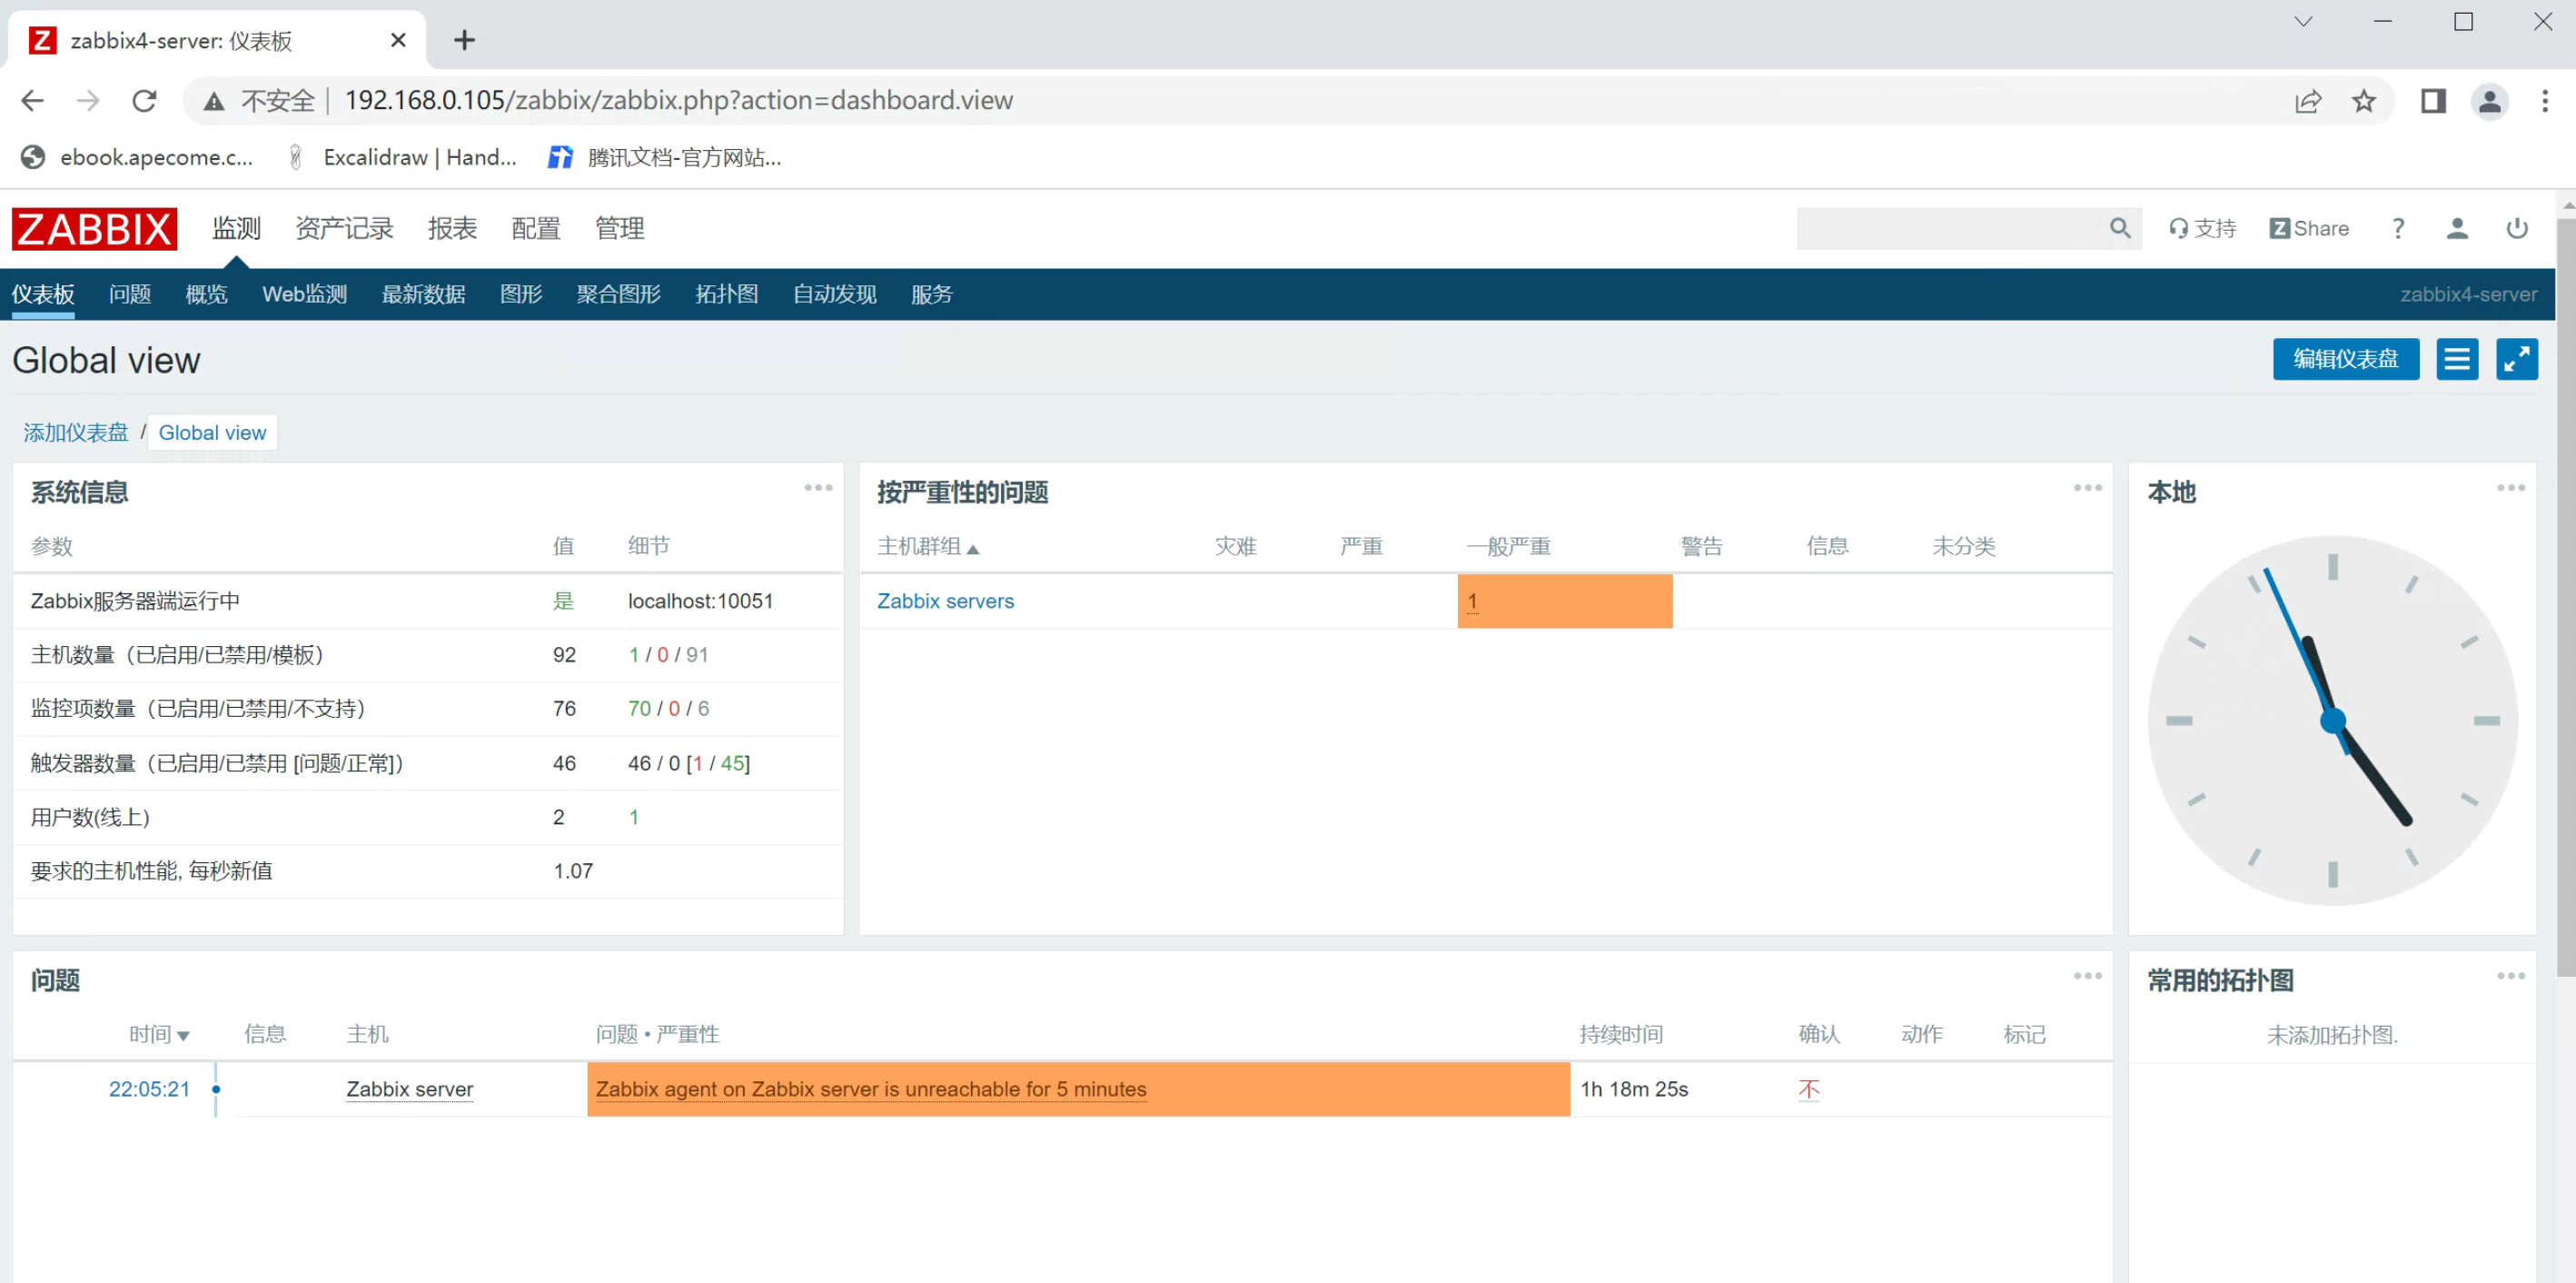Open the user profile icon
The image size is (2576, 1283).
(2456, 228)
